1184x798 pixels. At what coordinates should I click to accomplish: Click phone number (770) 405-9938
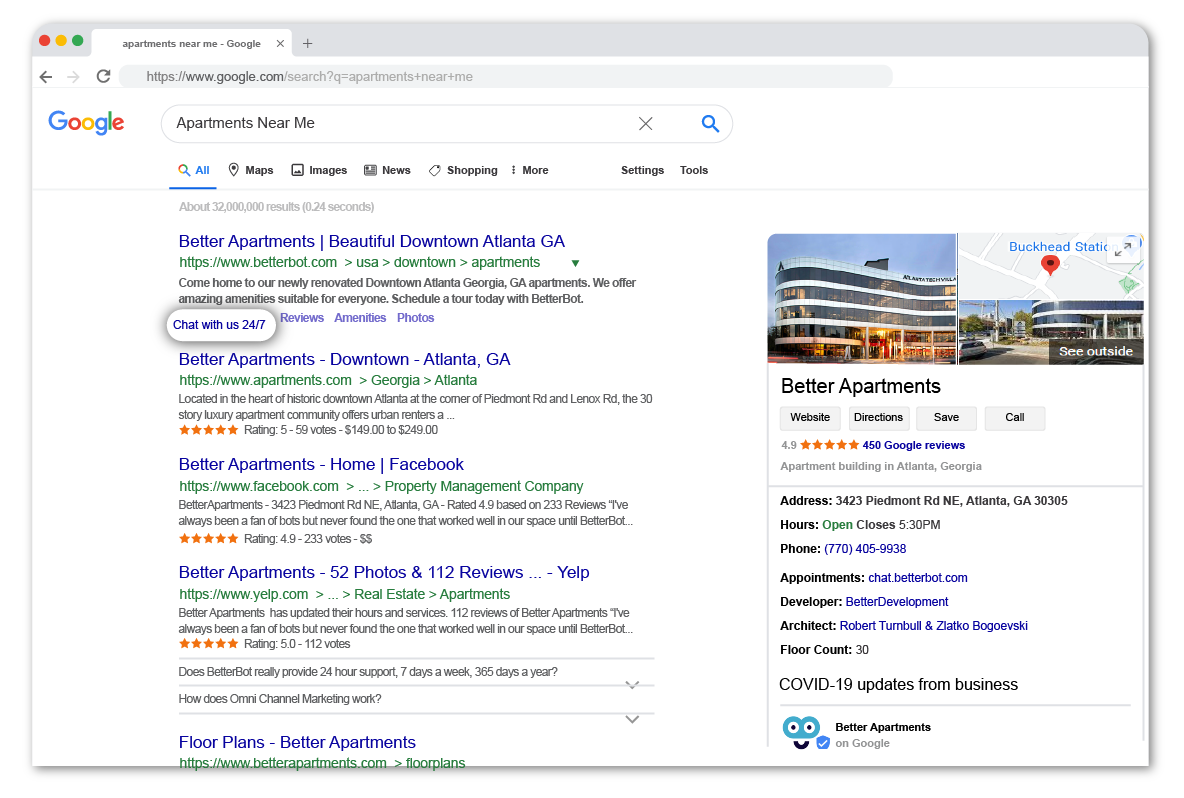pyautogui.click(x=865, y=549)
